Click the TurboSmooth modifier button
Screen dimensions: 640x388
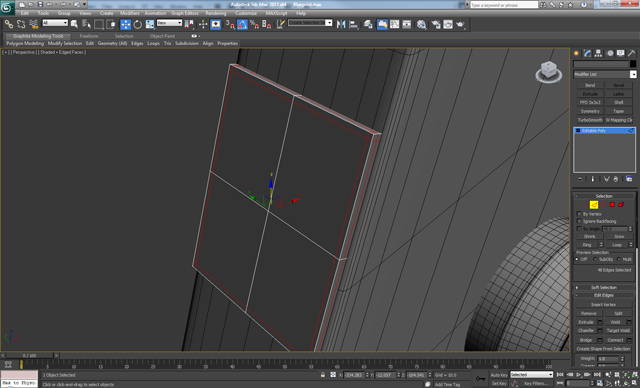point(590,120)
